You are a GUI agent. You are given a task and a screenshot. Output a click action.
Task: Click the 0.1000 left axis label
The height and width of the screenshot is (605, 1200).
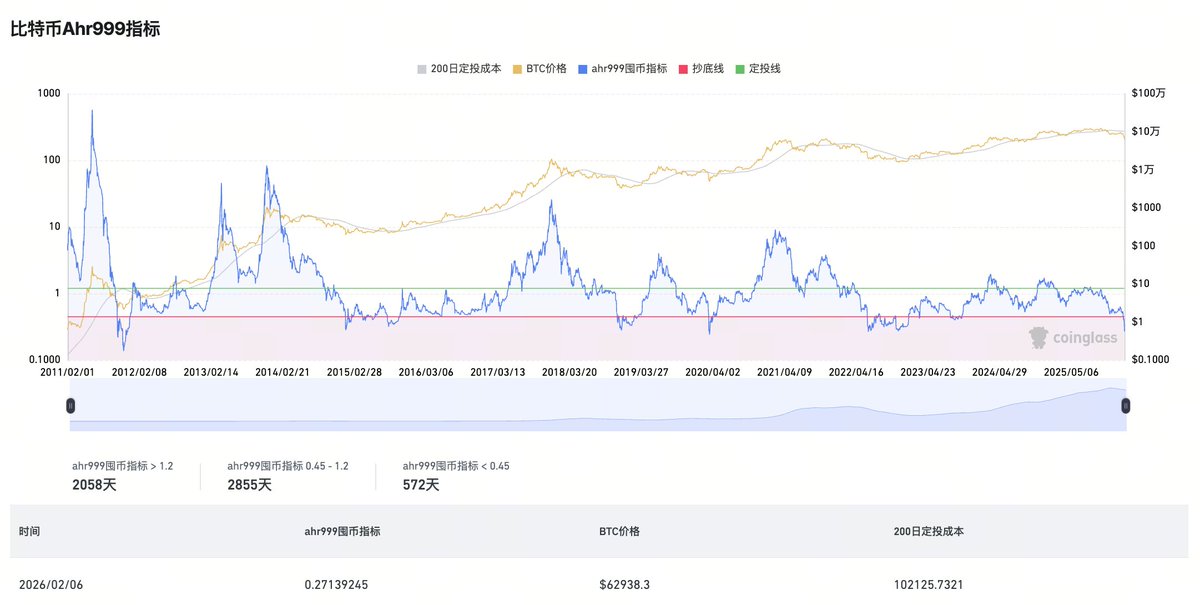45,359
